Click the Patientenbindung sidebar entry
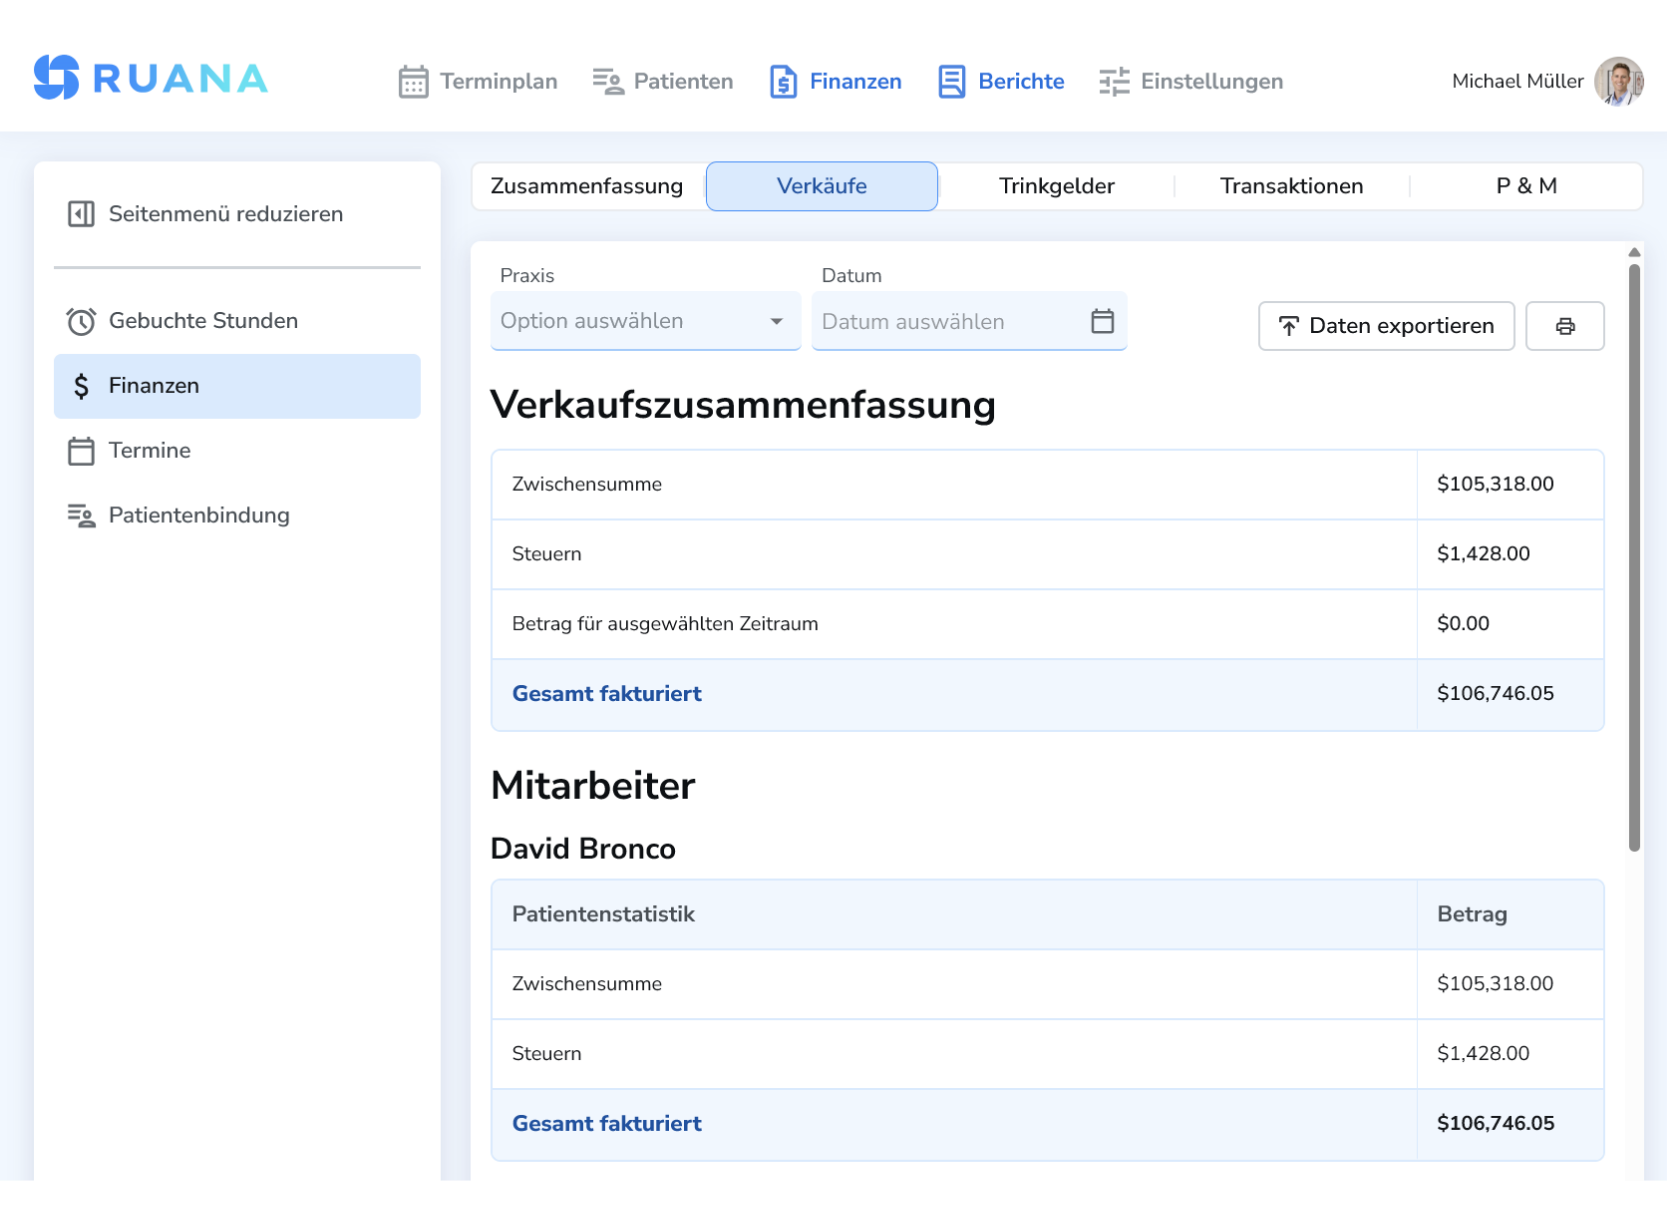 (x=198, y=515)
